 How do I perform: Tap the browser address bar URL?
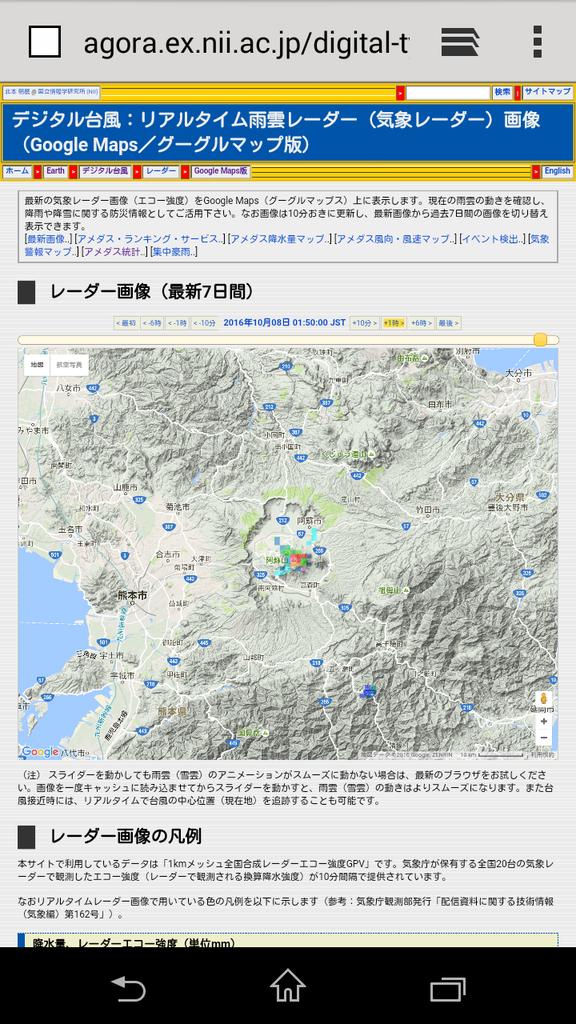246,43
